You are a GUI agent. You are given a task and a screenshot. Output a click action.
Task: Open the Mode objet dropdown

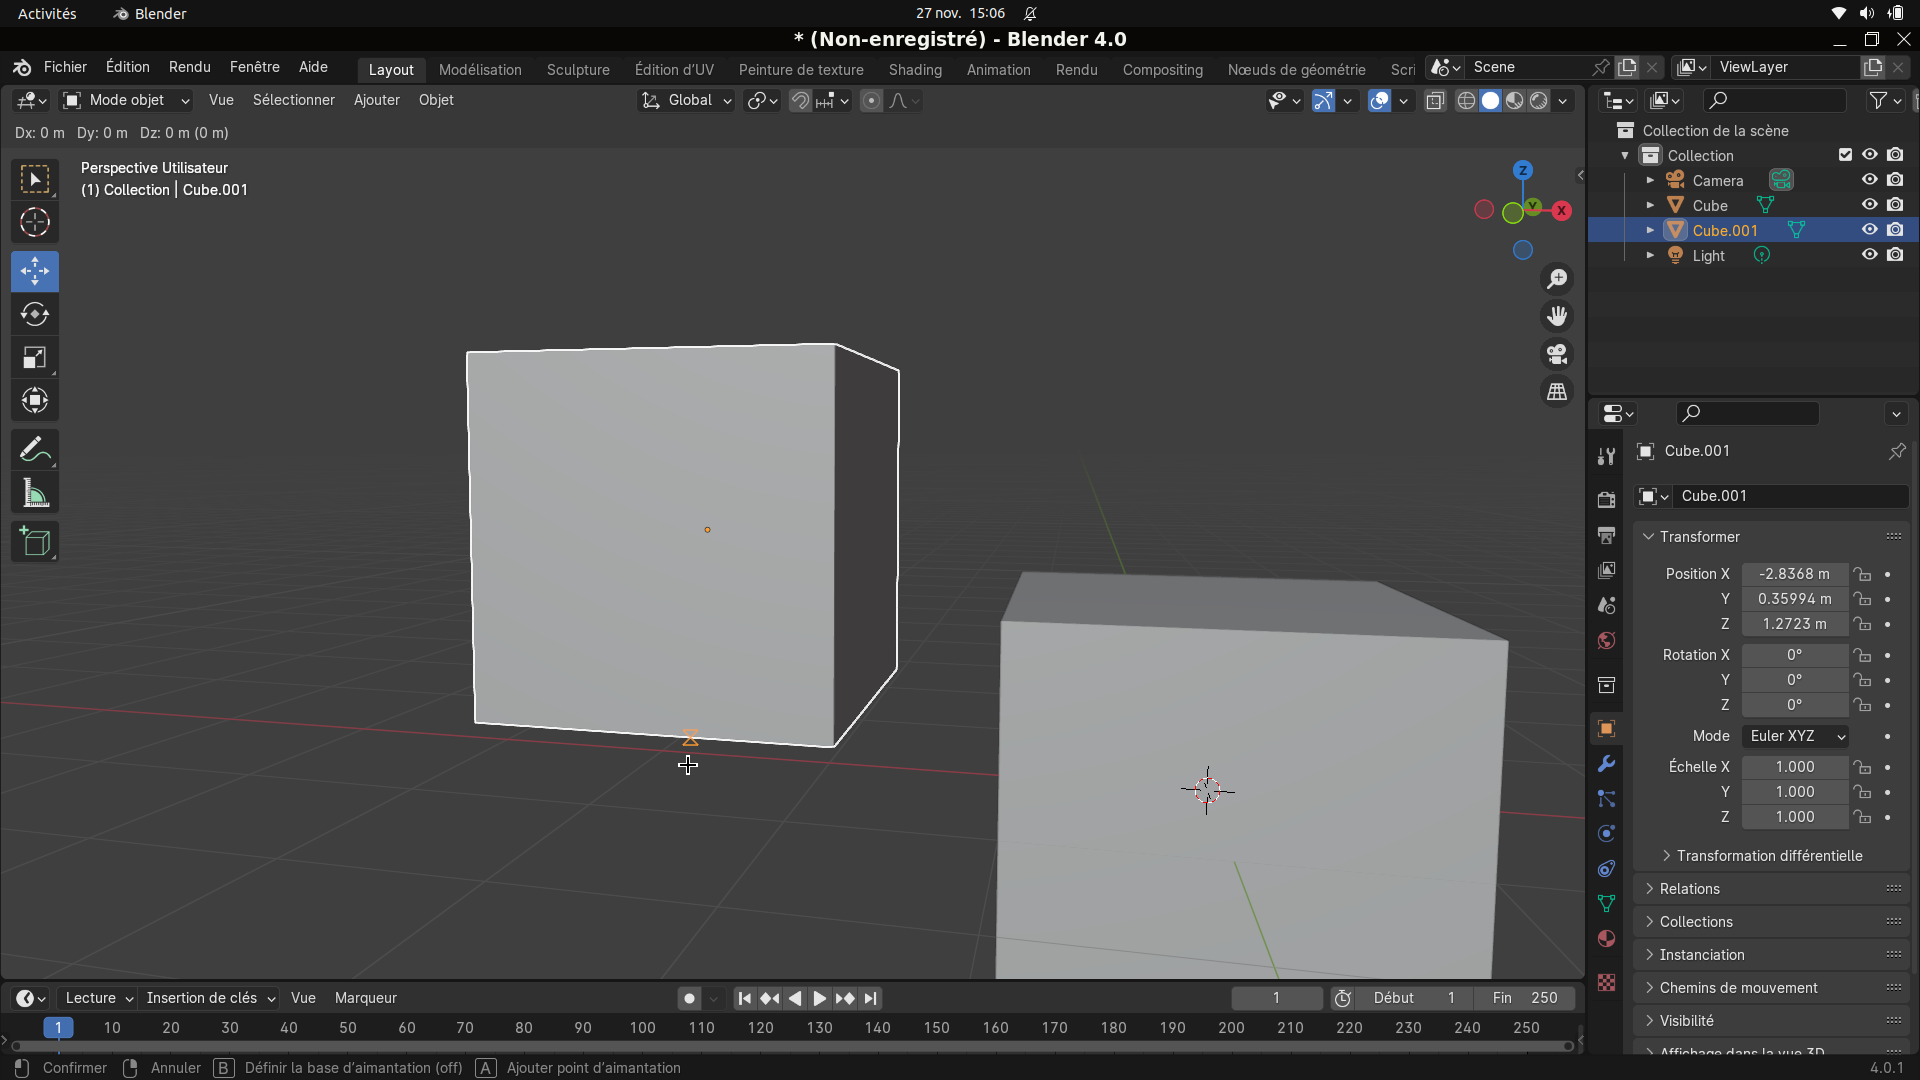[x=126, y=100]
